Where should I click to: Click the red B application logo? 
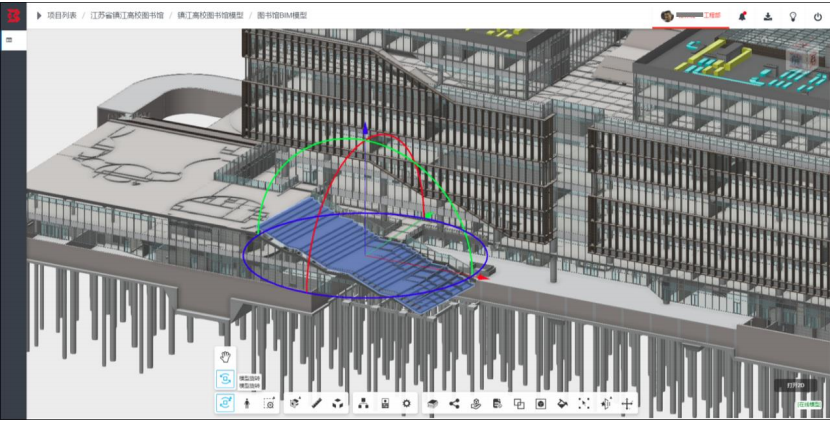(13, 16)
